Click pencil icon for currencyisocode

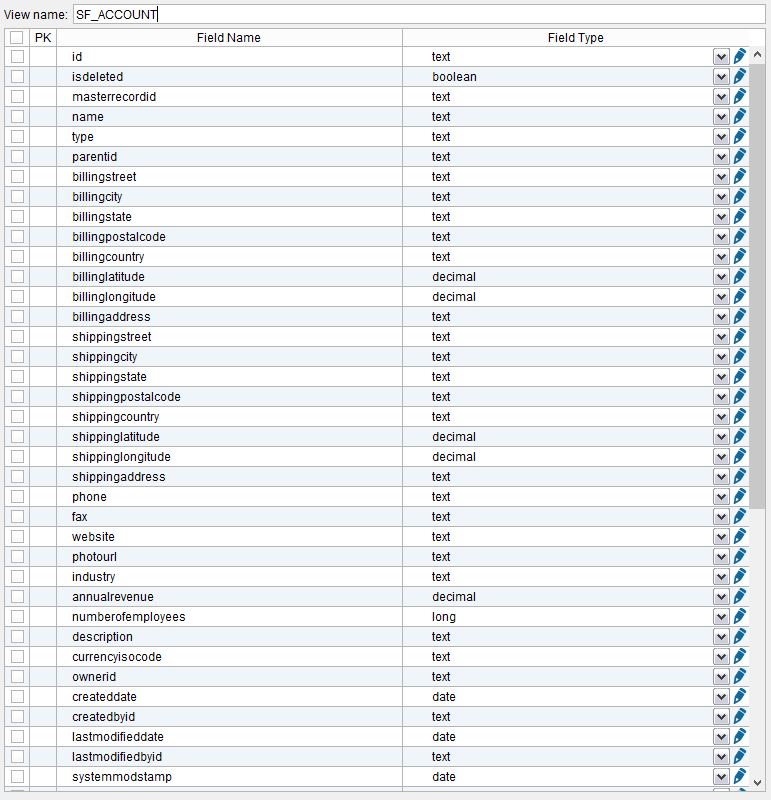(739, 656)
